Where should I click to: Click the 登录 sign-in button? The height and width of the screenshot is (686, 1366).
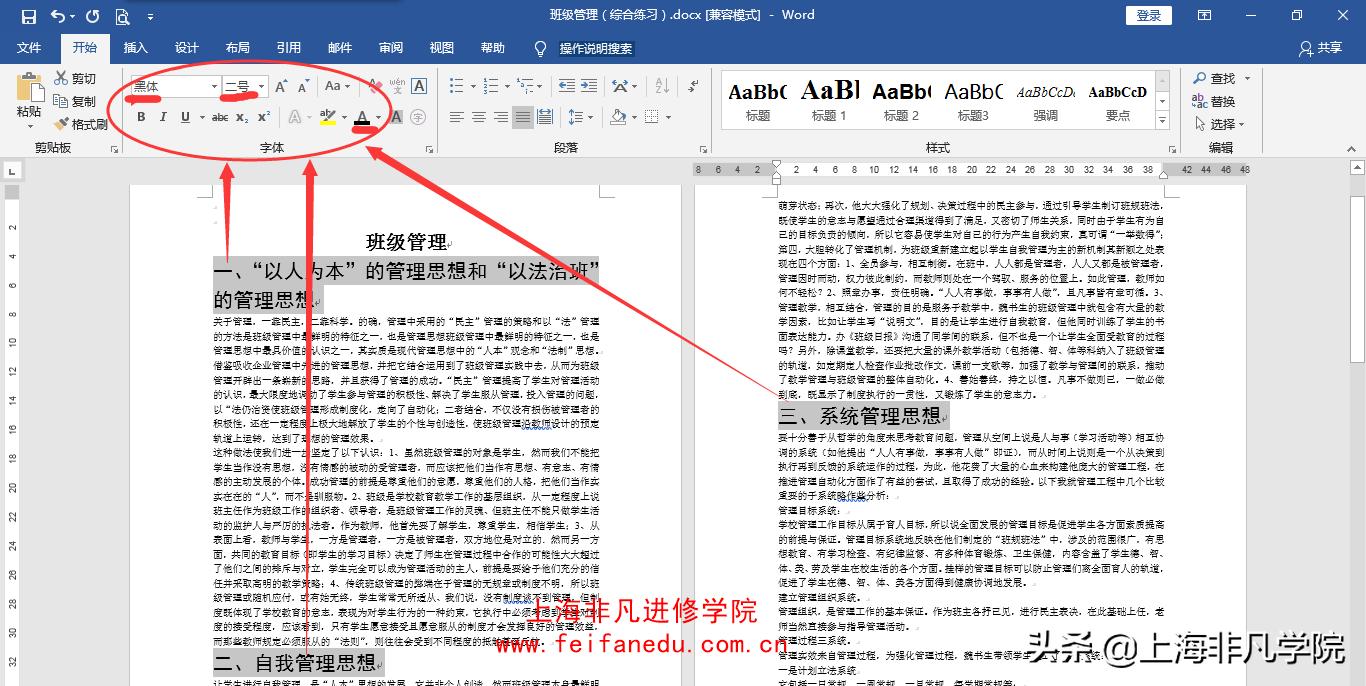pos(1148,16)
